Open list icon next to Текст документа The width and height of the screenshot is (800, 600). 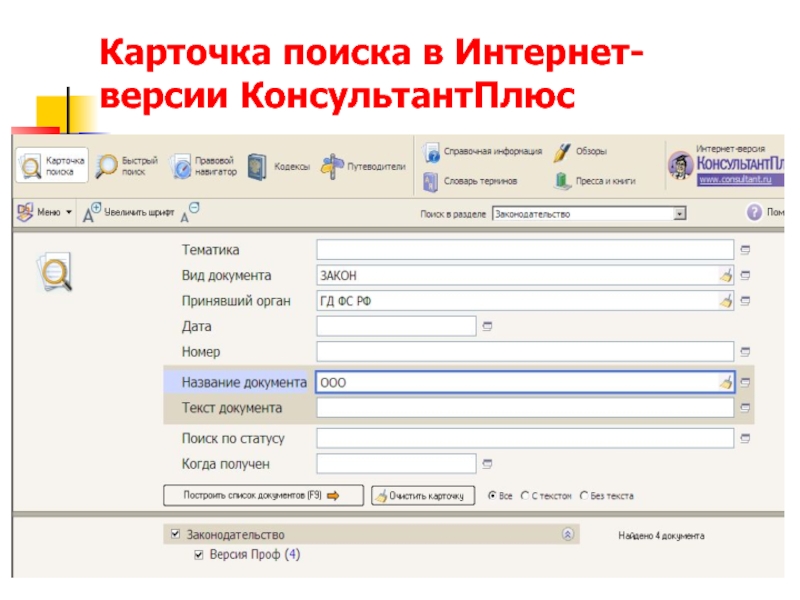745,407
